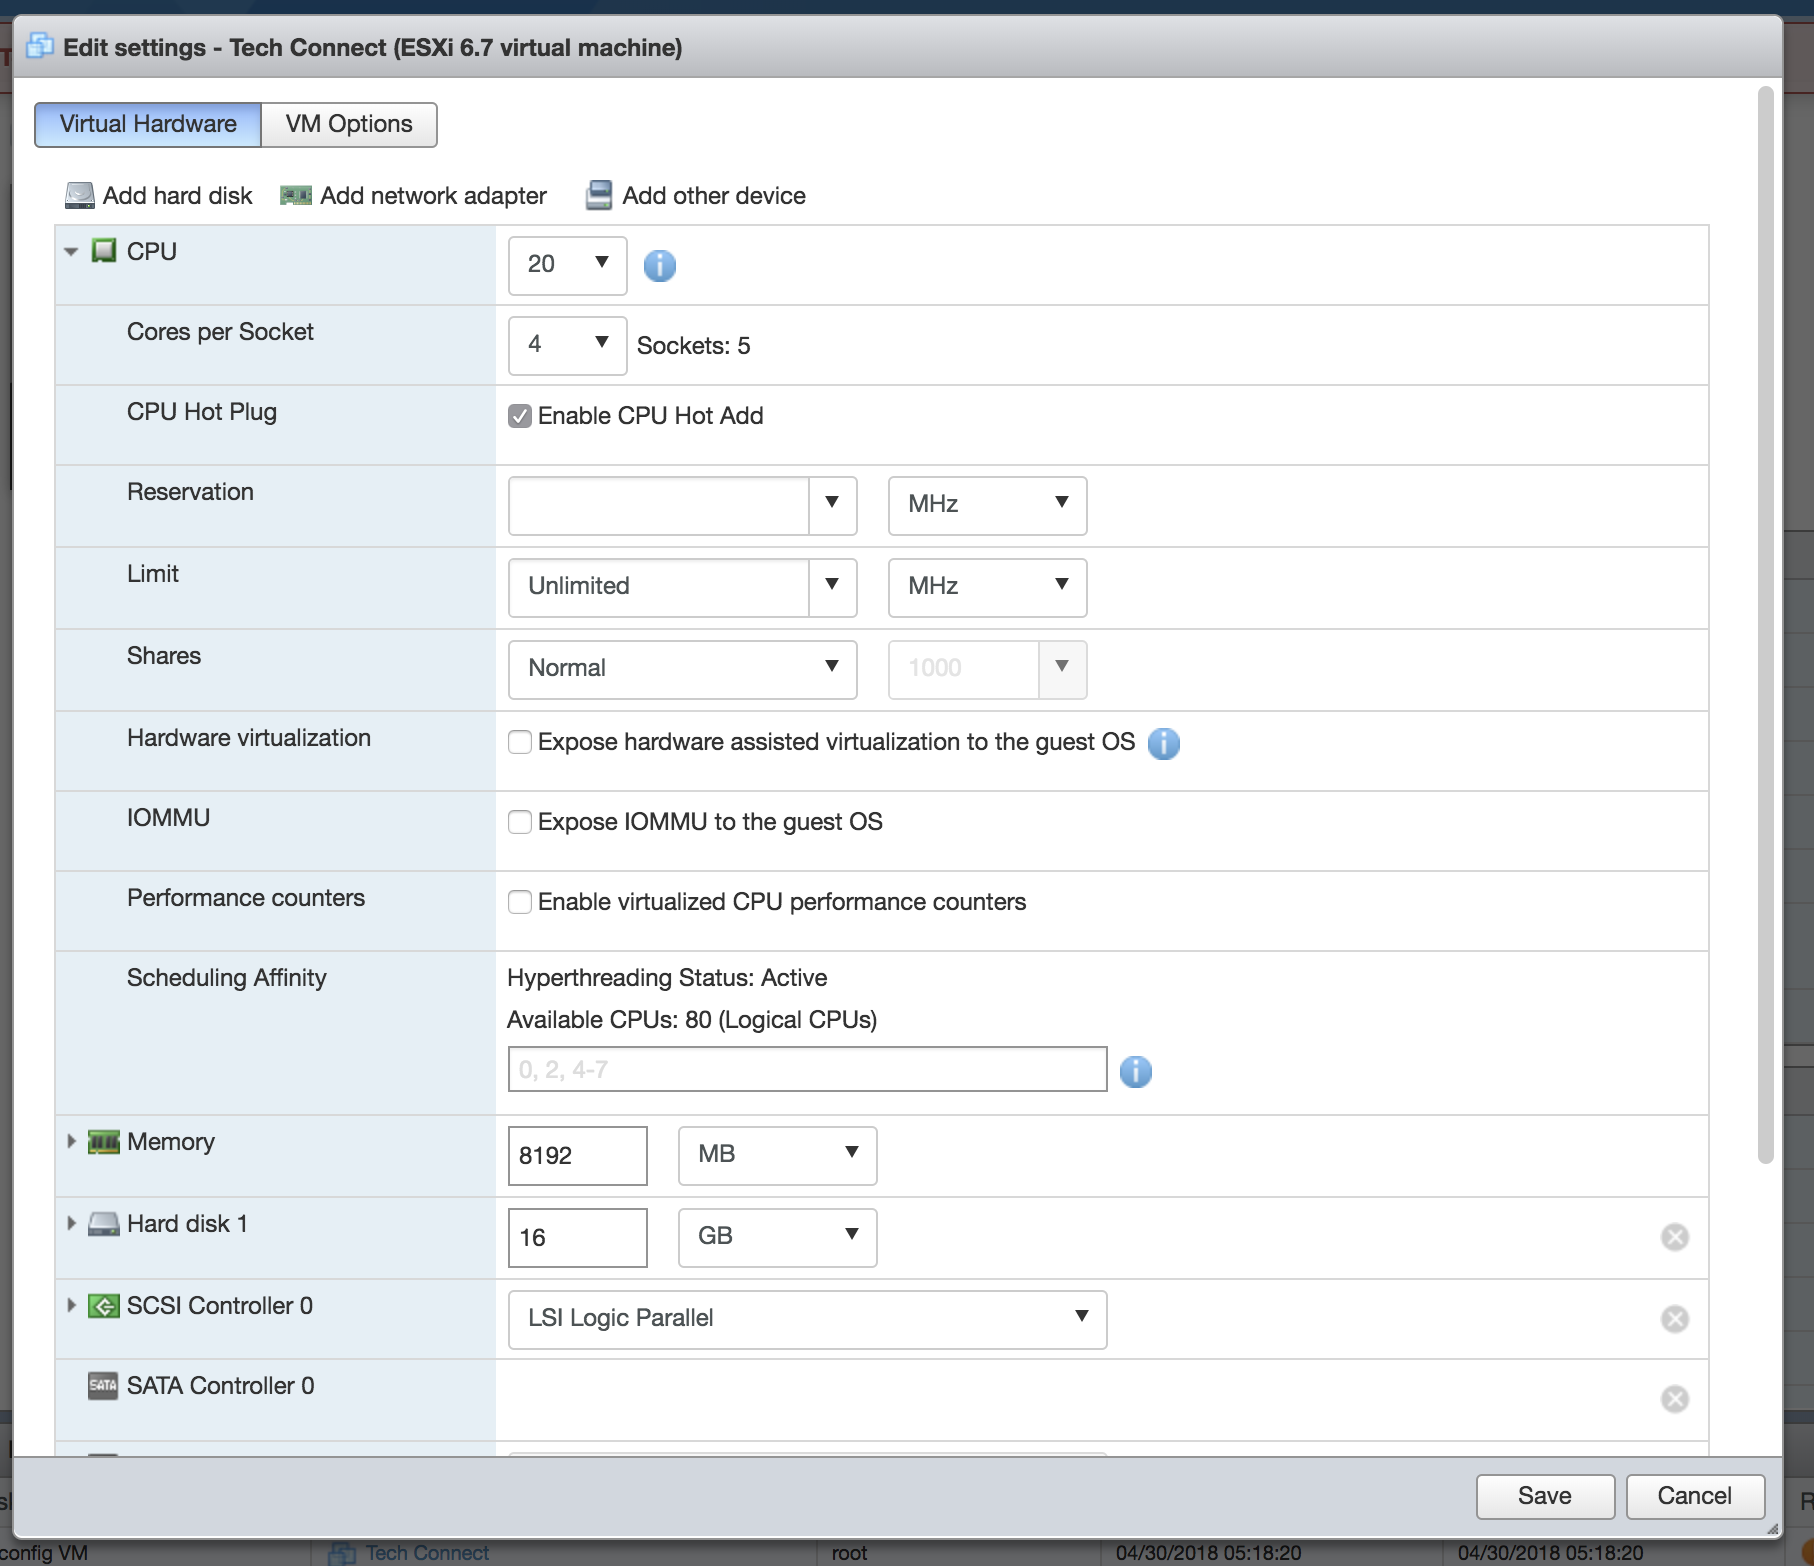Enable hardware assisted virtualization checkbox
Screen dimensions: 1814x1566
[520, 742]
